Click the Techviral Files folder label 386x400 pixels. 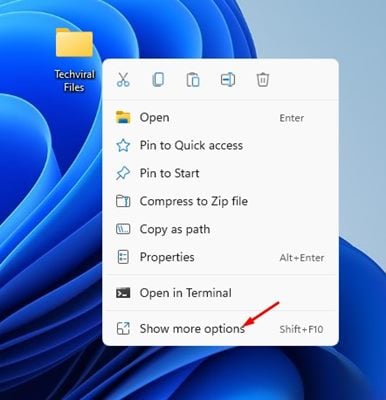click(75, 81)
